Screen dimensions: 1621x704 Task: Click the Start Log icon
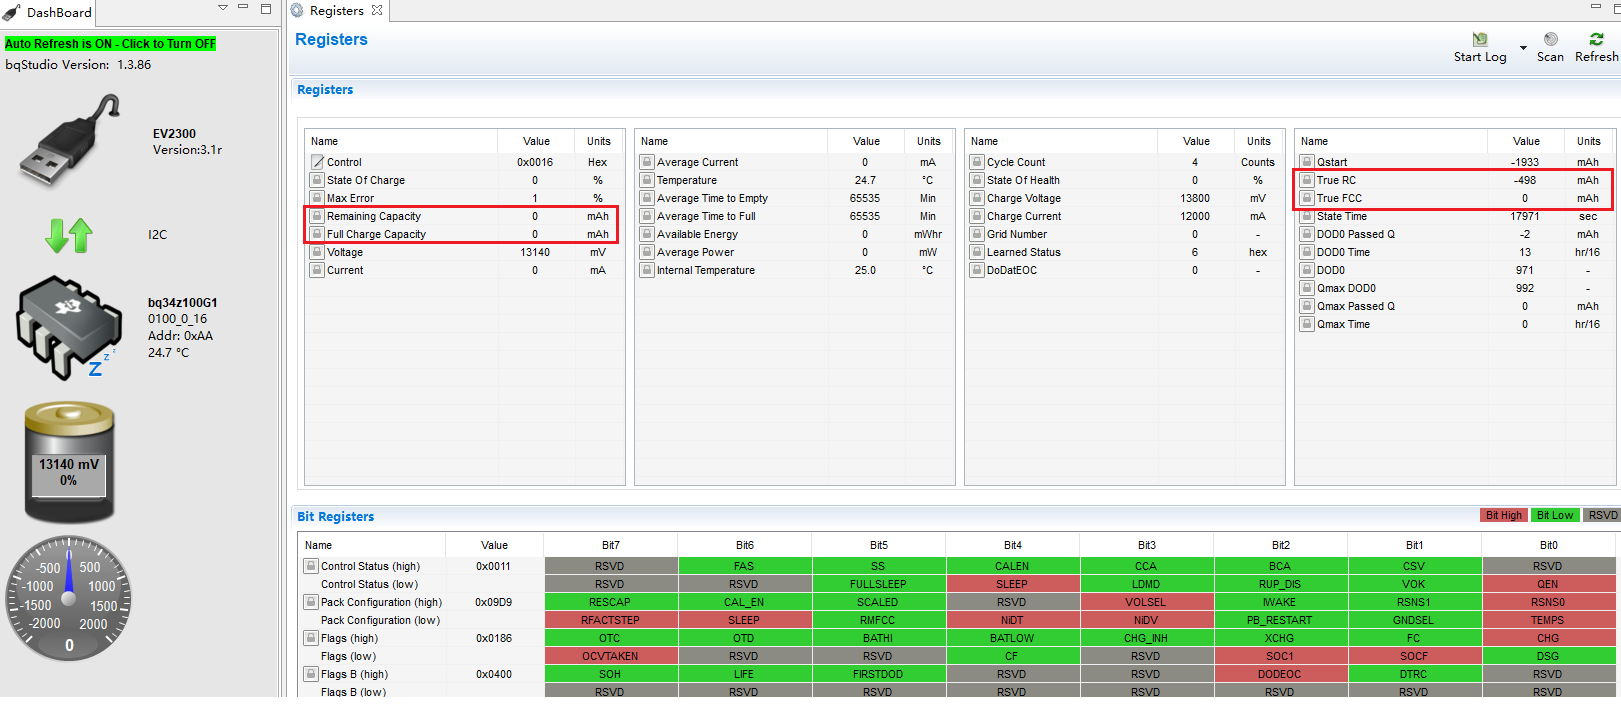(1480, 39)
